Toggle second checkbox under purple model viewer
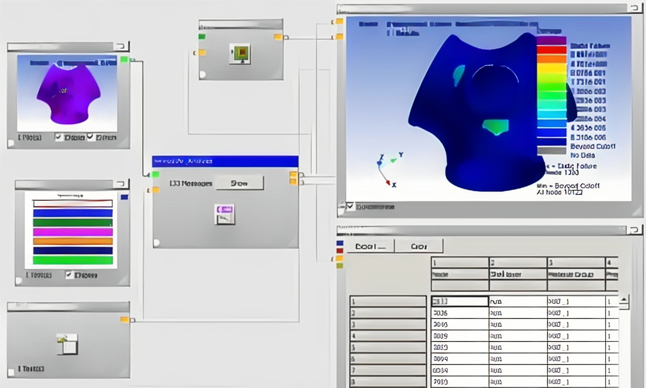Screen dimensions: 646x388 point(90,137)
